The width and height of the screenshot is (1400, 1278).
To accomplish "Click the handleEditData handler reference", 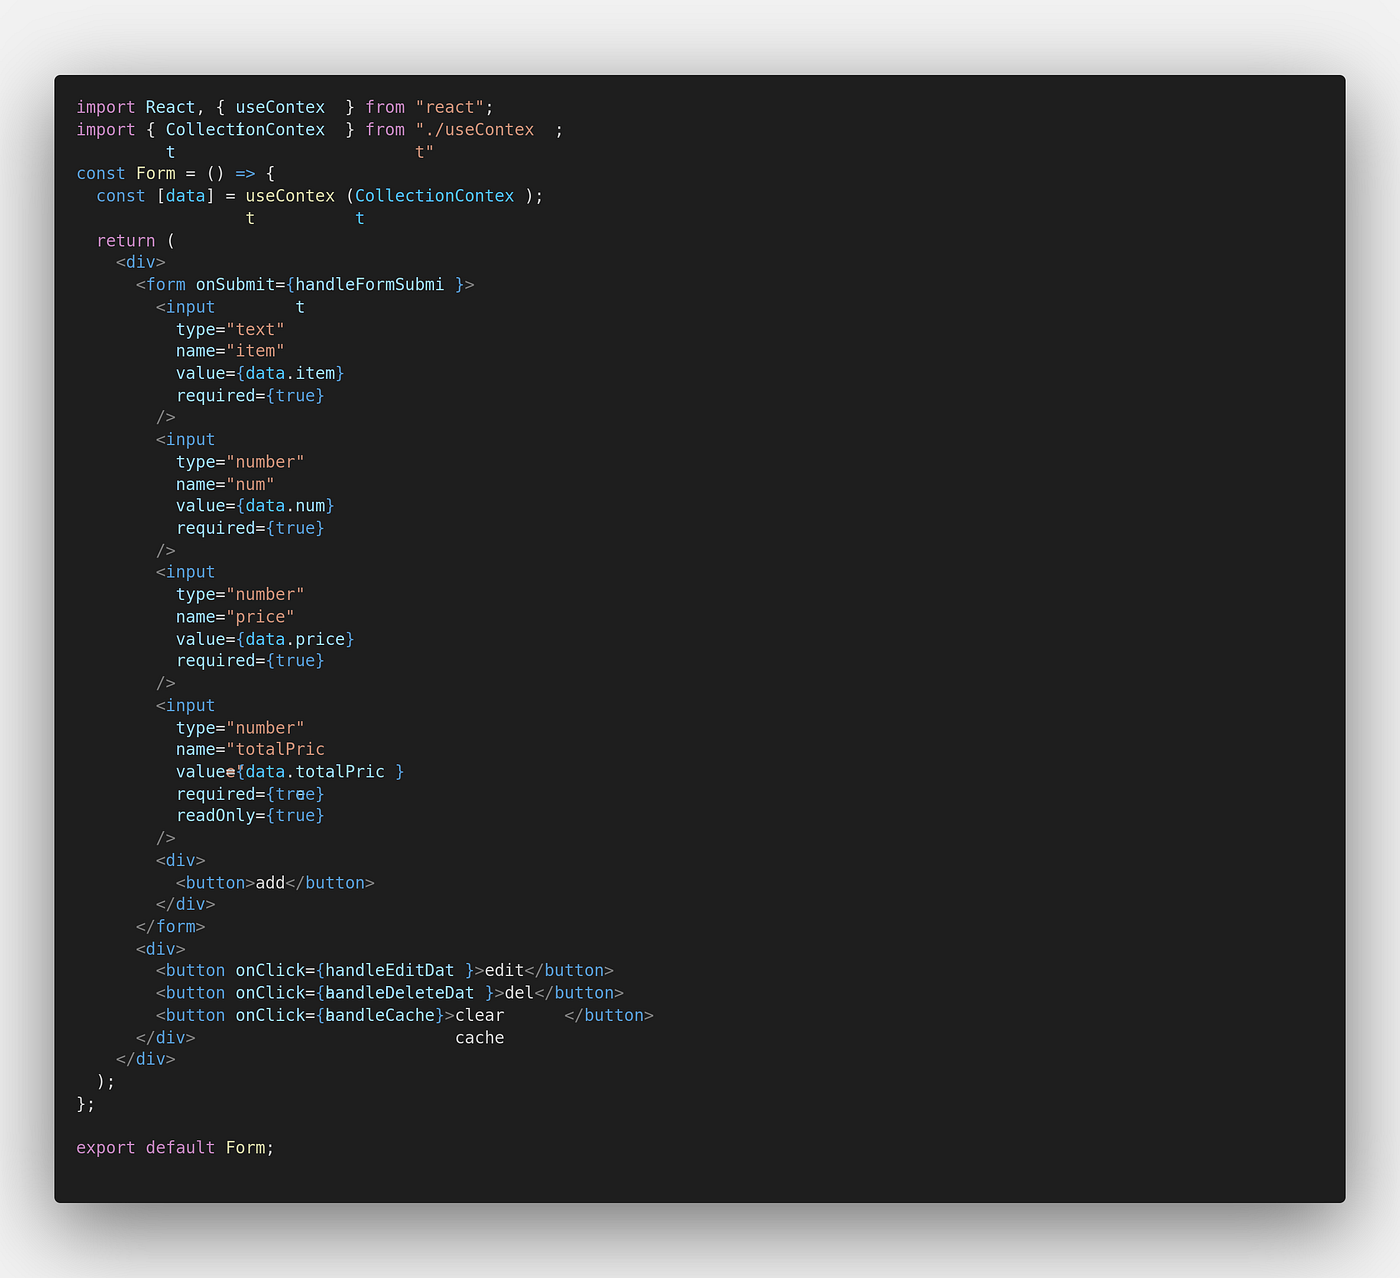I will coord(389,969).
